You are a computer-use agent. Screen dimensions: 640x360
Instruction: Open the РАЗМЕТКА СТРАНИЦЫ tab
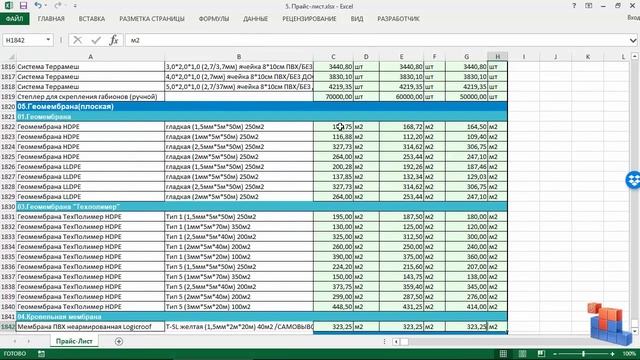tap(152, 19)
